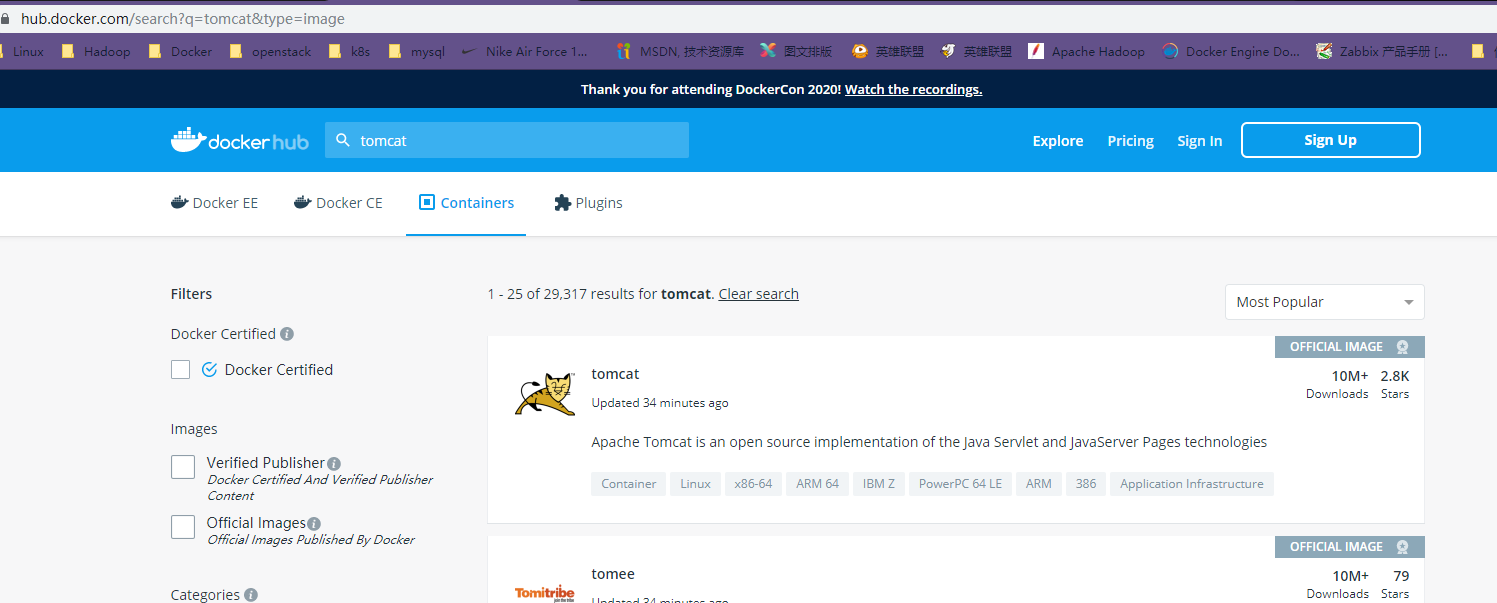Tick the Official Images checkbox
1497x603 pixels.
point(183,527)
